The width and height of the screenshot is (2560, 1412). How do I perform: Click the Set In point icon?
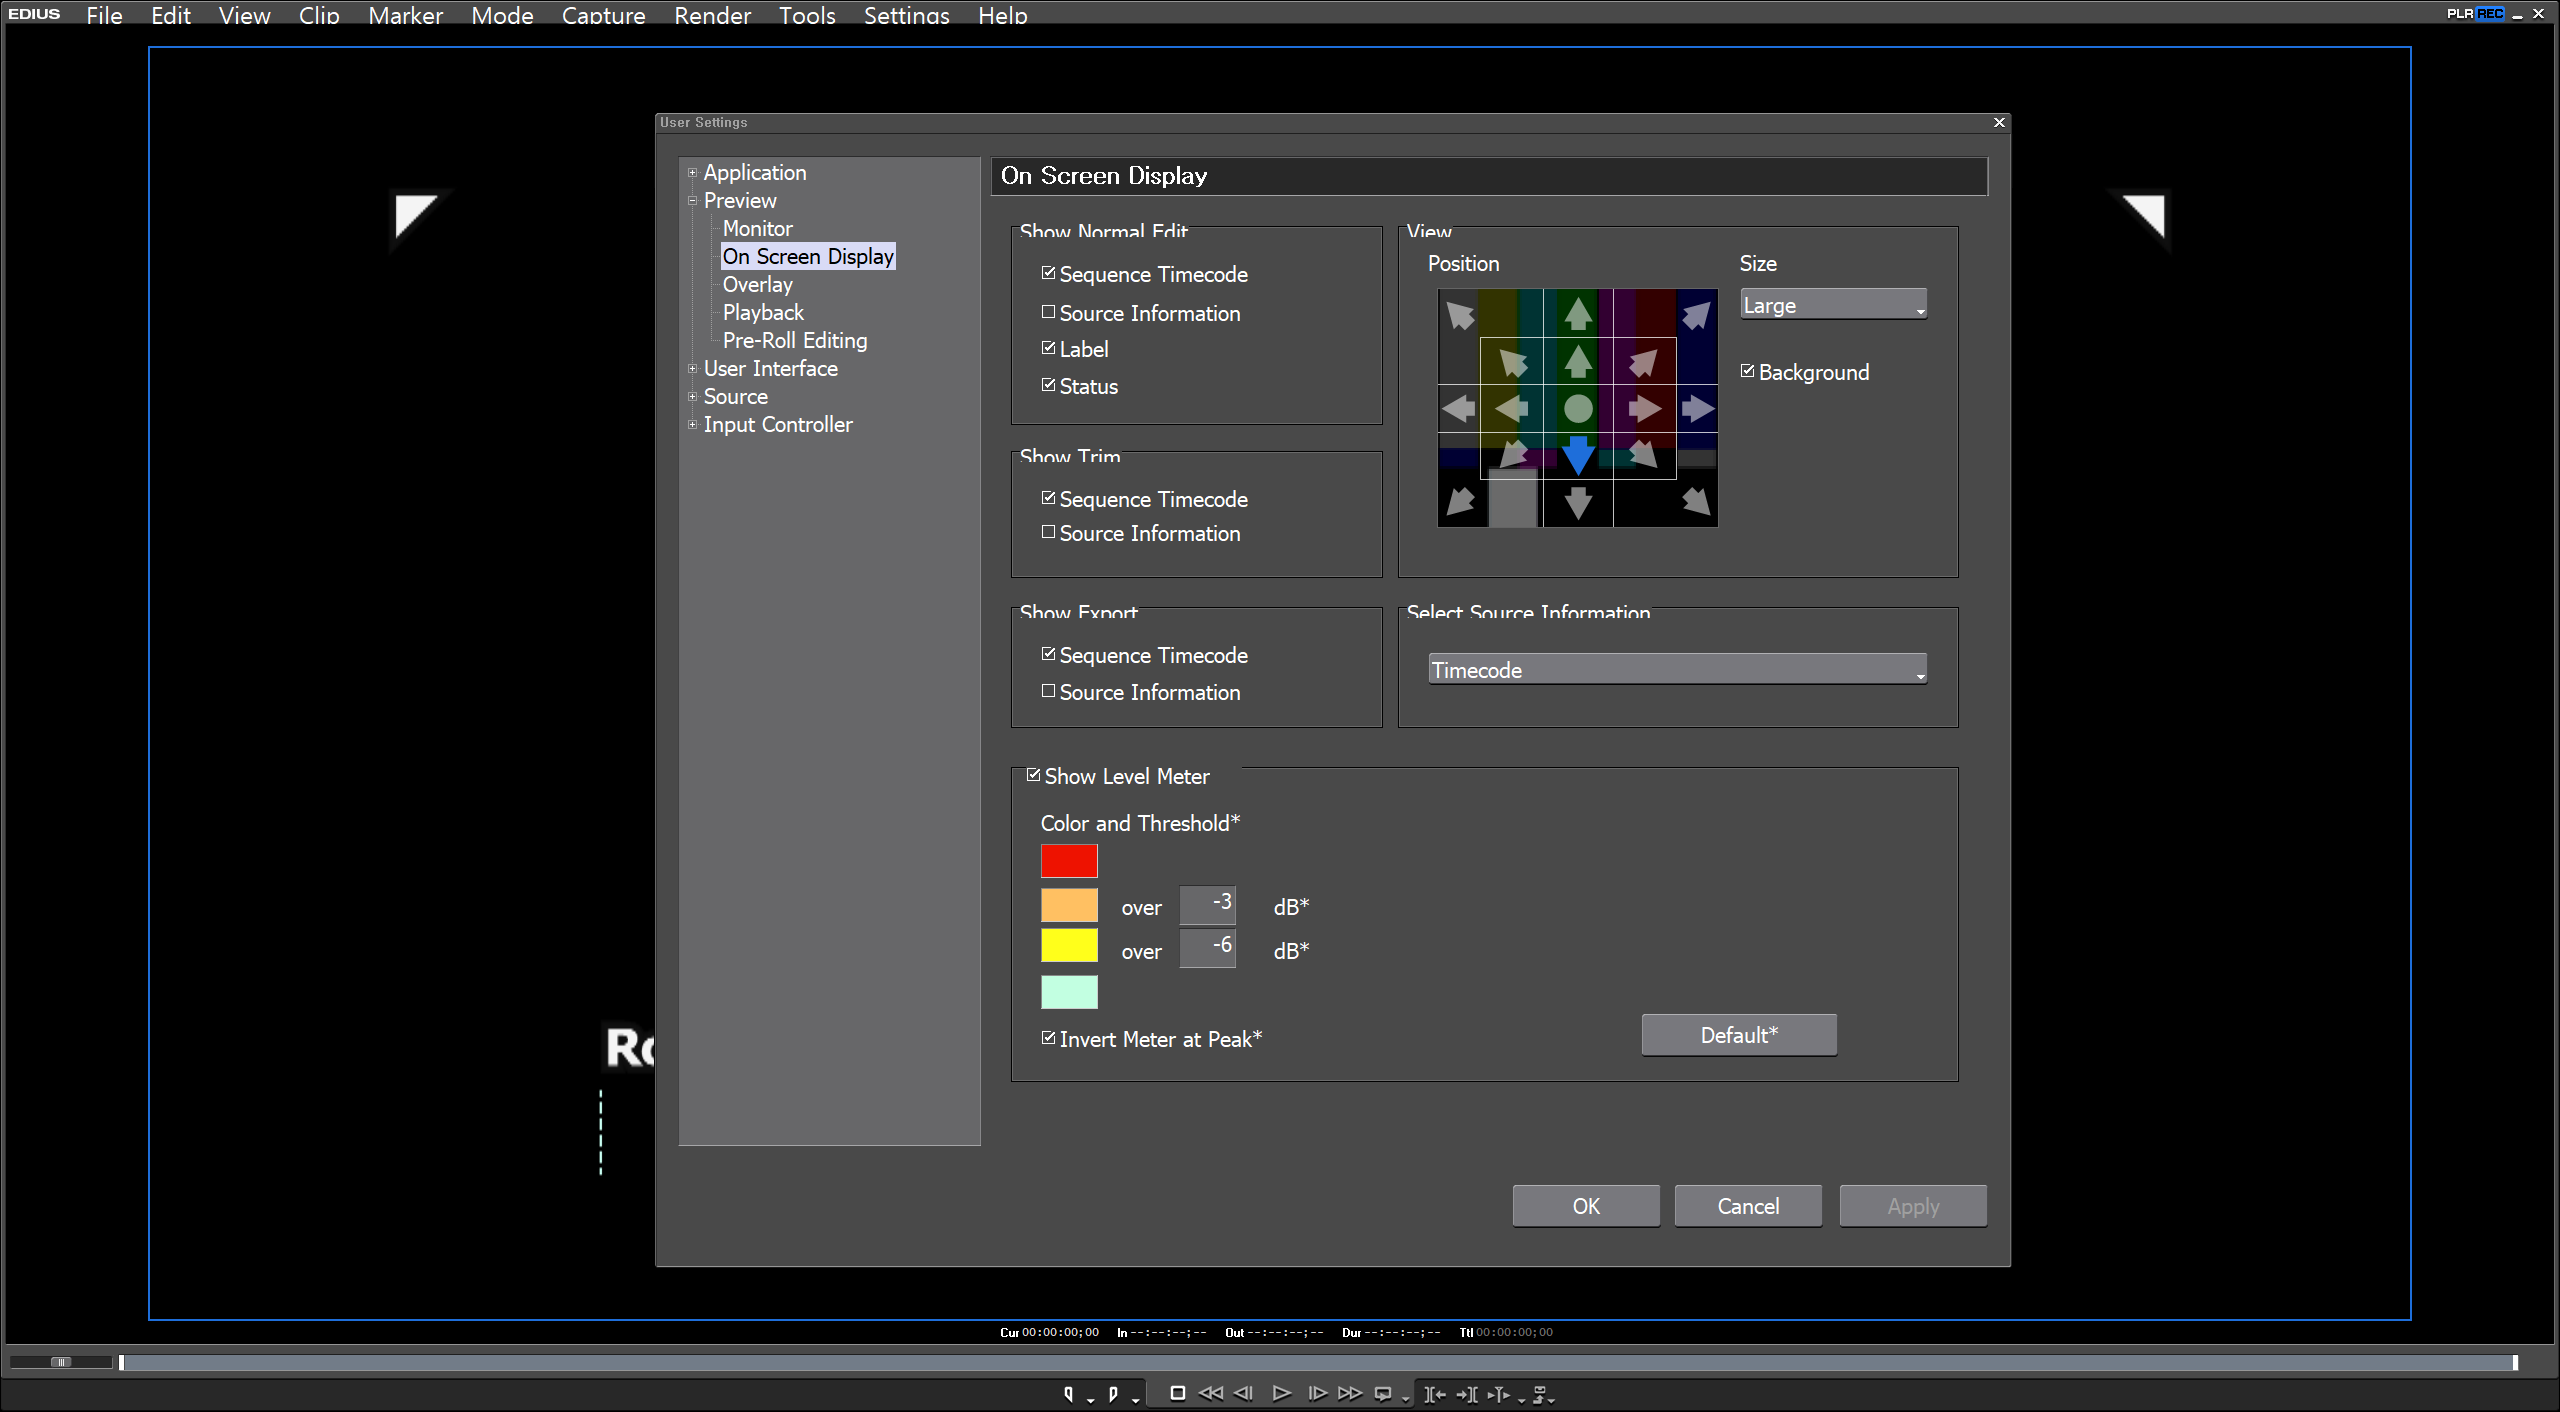[x=1069, y=1394]
